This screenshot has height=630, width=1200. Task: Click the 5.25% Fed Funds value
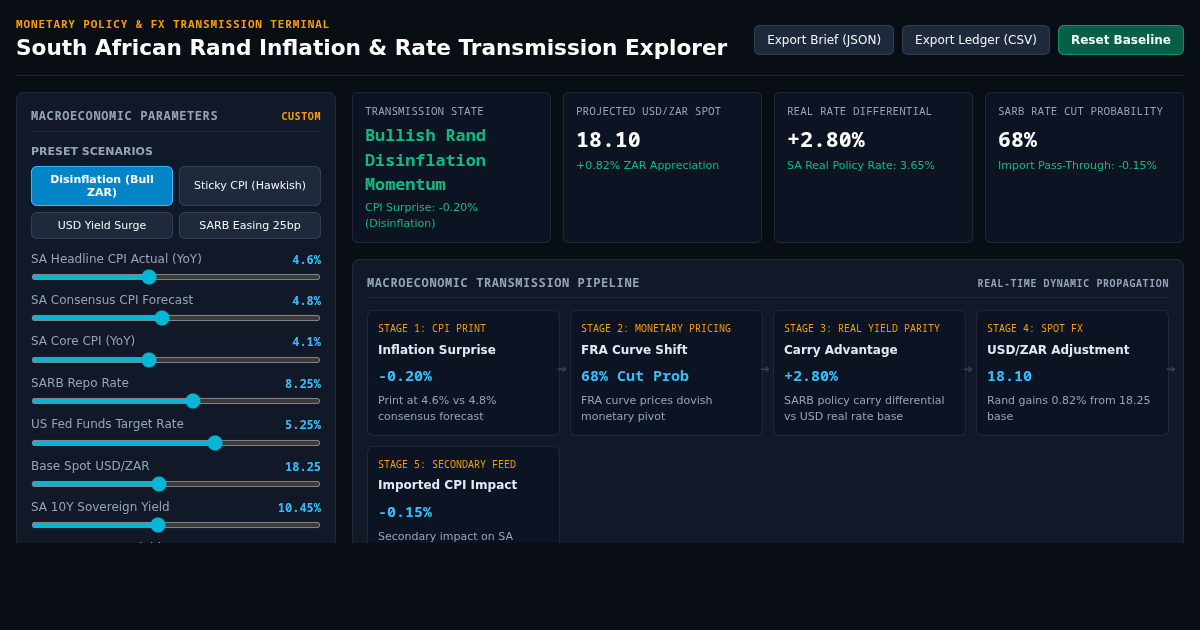[303, 425]
